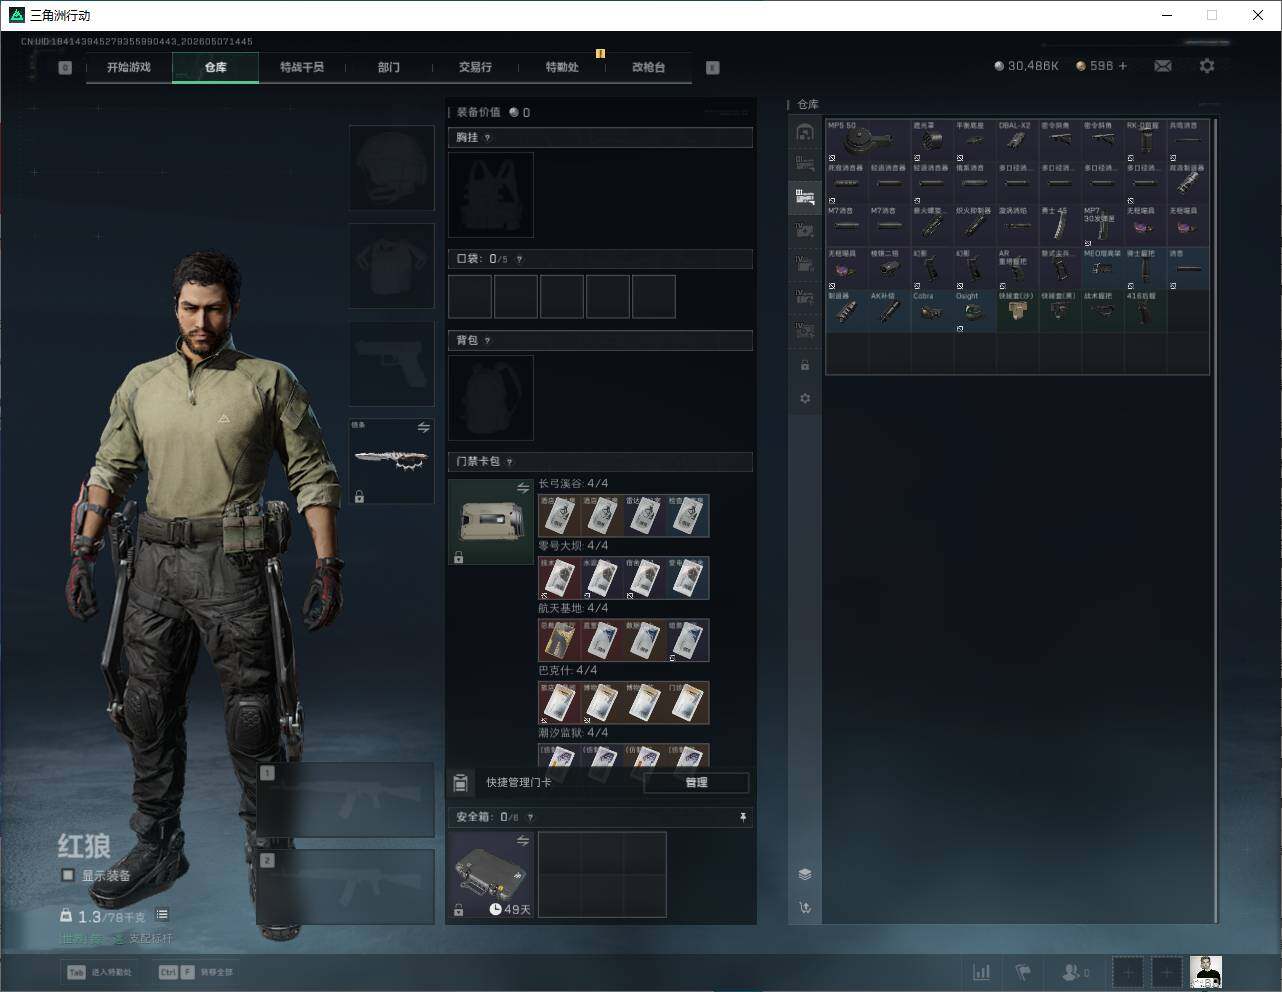Select the DBAL-X2 laser item
Screen dimensions: 1282x992
(1018, 138)
